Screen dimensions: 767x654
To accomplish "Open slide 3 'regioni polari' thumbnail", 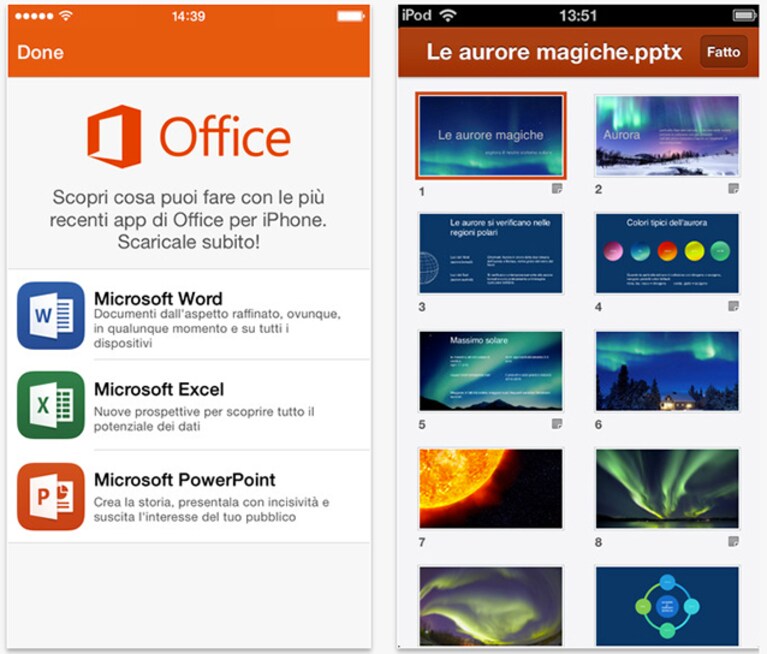I will tap(491, 253).
